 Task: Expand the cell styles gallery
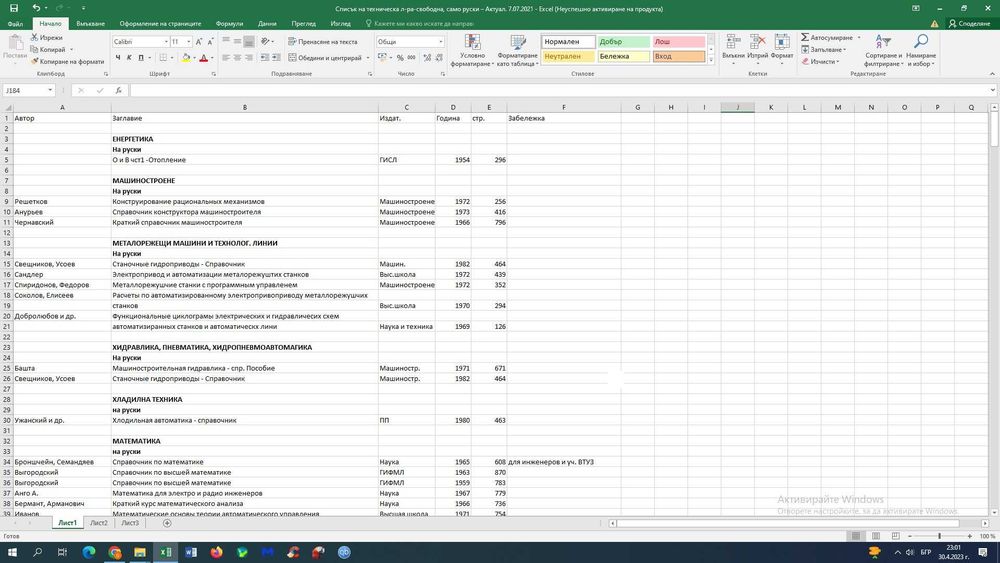point(711,61)
